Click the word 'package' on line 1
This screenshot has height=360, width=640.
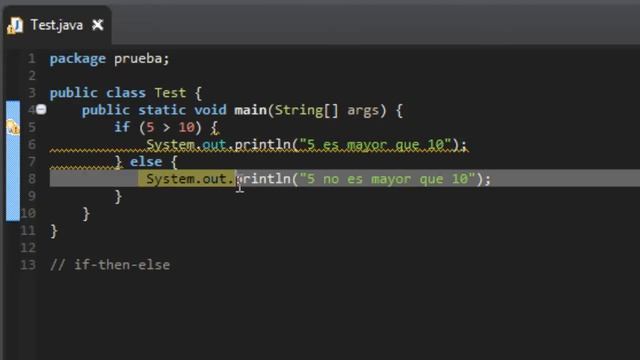[78, 59]
